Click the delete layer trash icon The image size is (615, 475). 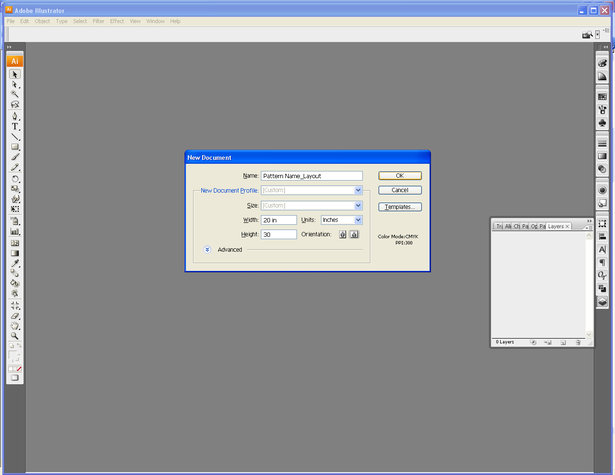pyautogui.click(x=578, y=342)
